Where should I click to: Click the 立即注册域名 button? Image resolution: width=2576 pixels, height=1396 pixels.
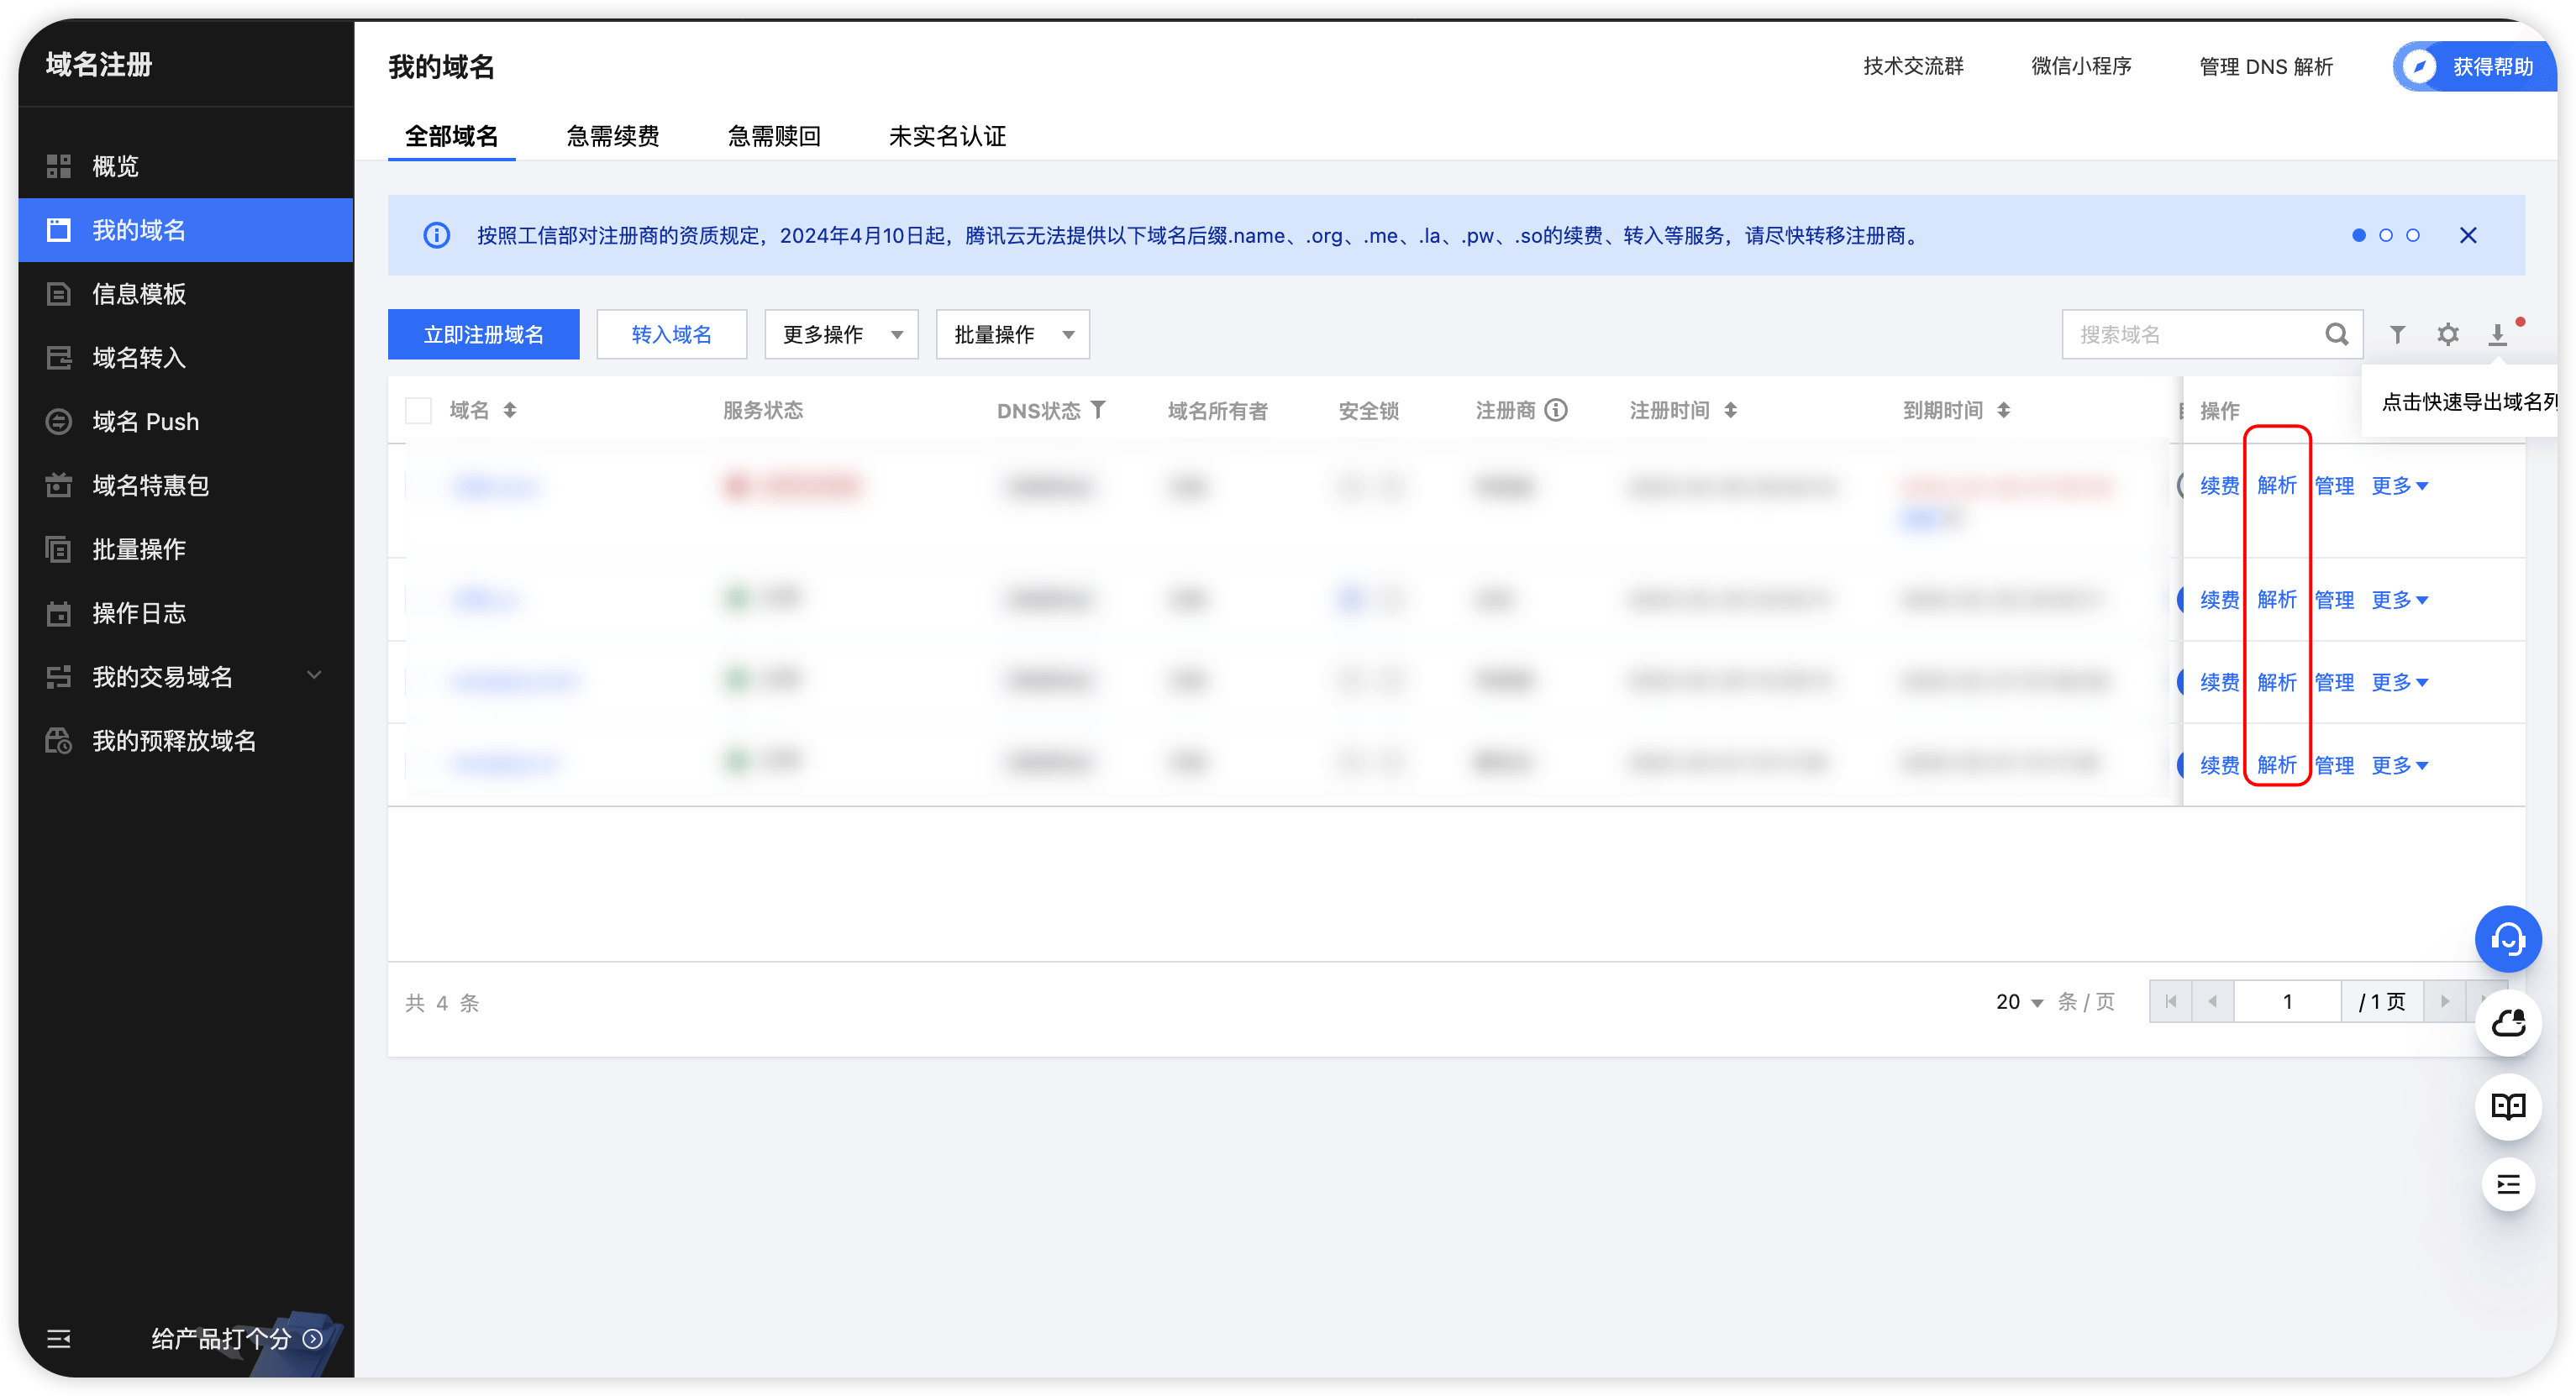pyautogui.click(x=483, y=334)
